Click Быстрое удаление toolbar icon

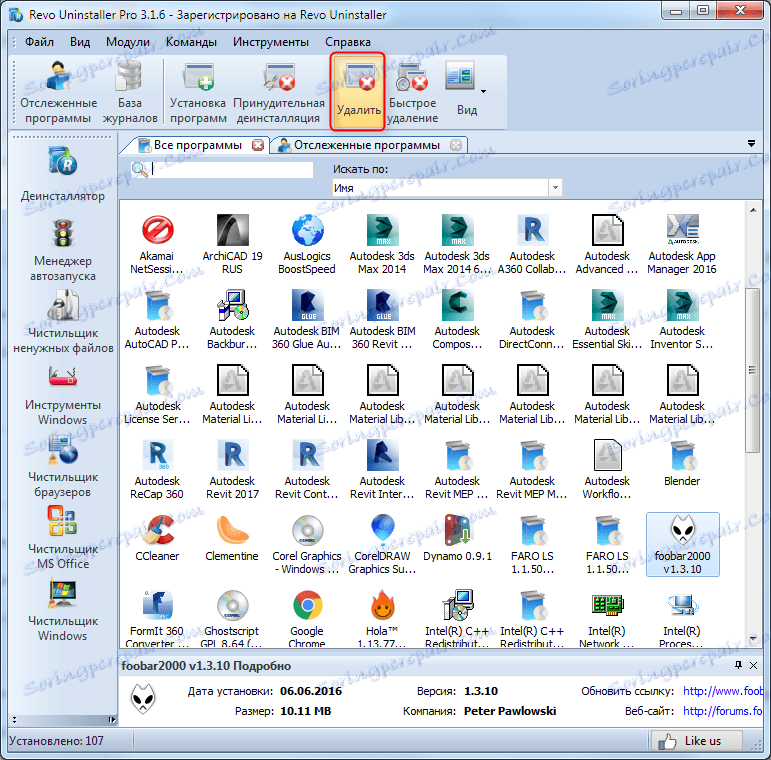412,92
